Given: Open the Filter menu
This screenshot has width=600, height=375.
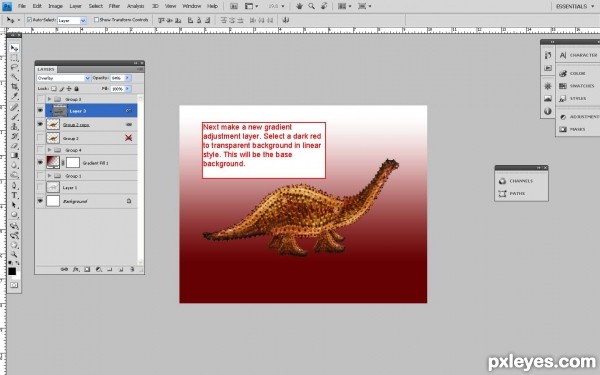Looking at the screenshot, I should (114, 6).
